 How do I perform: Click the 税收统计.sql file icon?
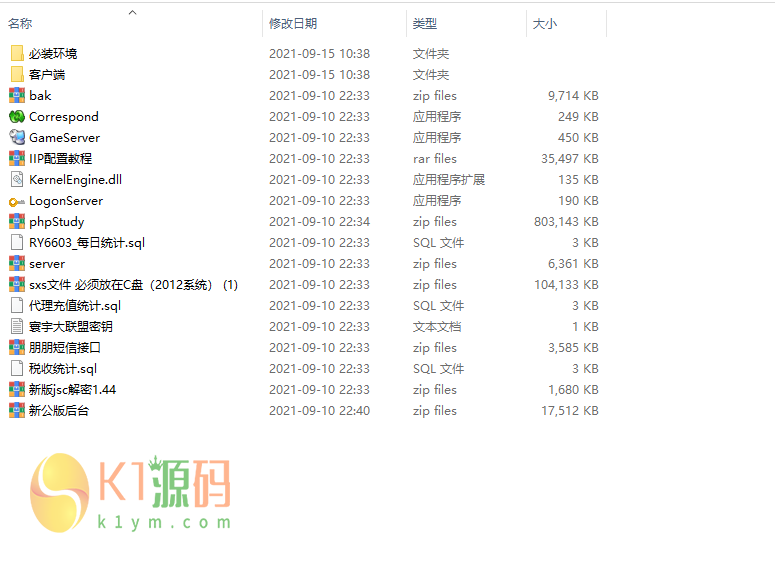pos(17,369)
